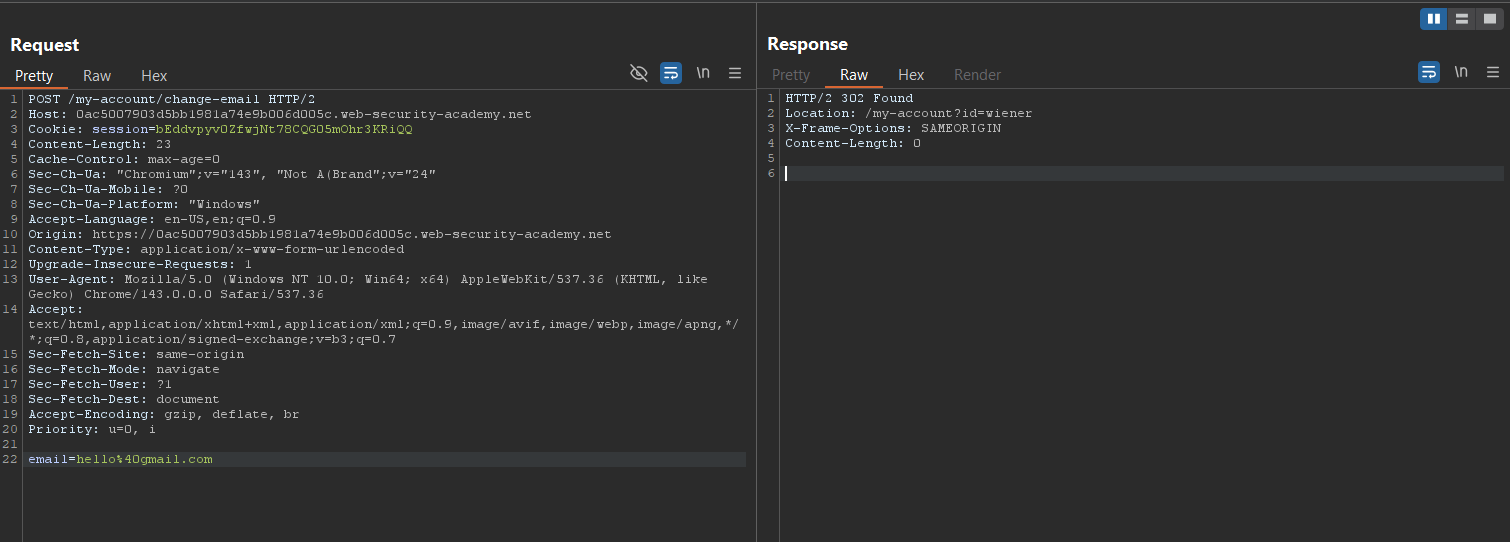The image size is (1510, 542).
Task: Switch Request to Raw tab
Action: pos(97,76)
